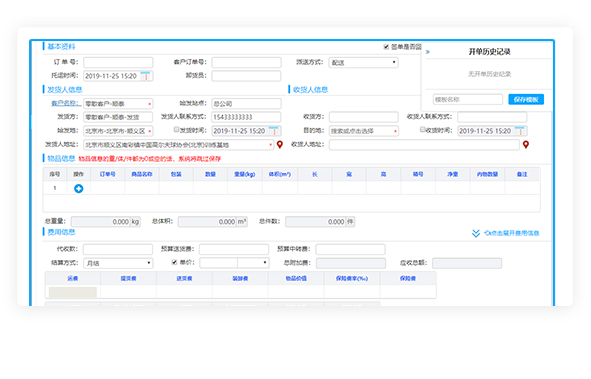This screenshot has width=591, height=379.
Task: Click 包装 column header
Action: (176, 174)
